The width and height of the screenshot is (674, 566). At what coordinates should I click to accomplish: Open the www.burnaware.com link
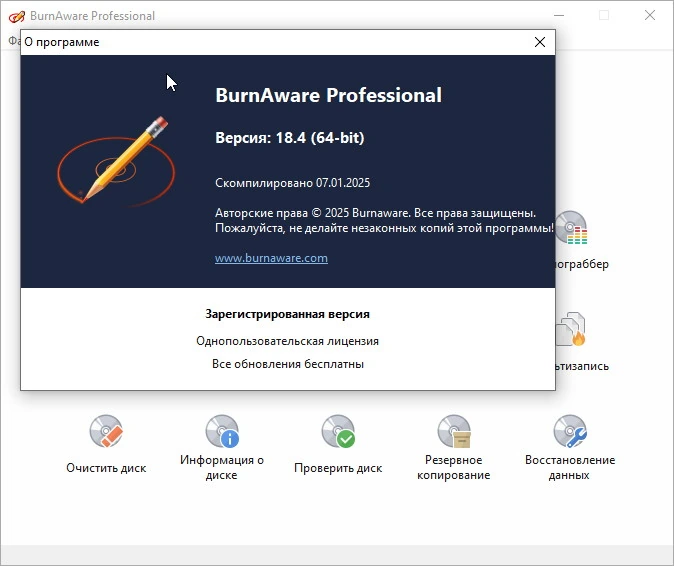click(271, 258)
